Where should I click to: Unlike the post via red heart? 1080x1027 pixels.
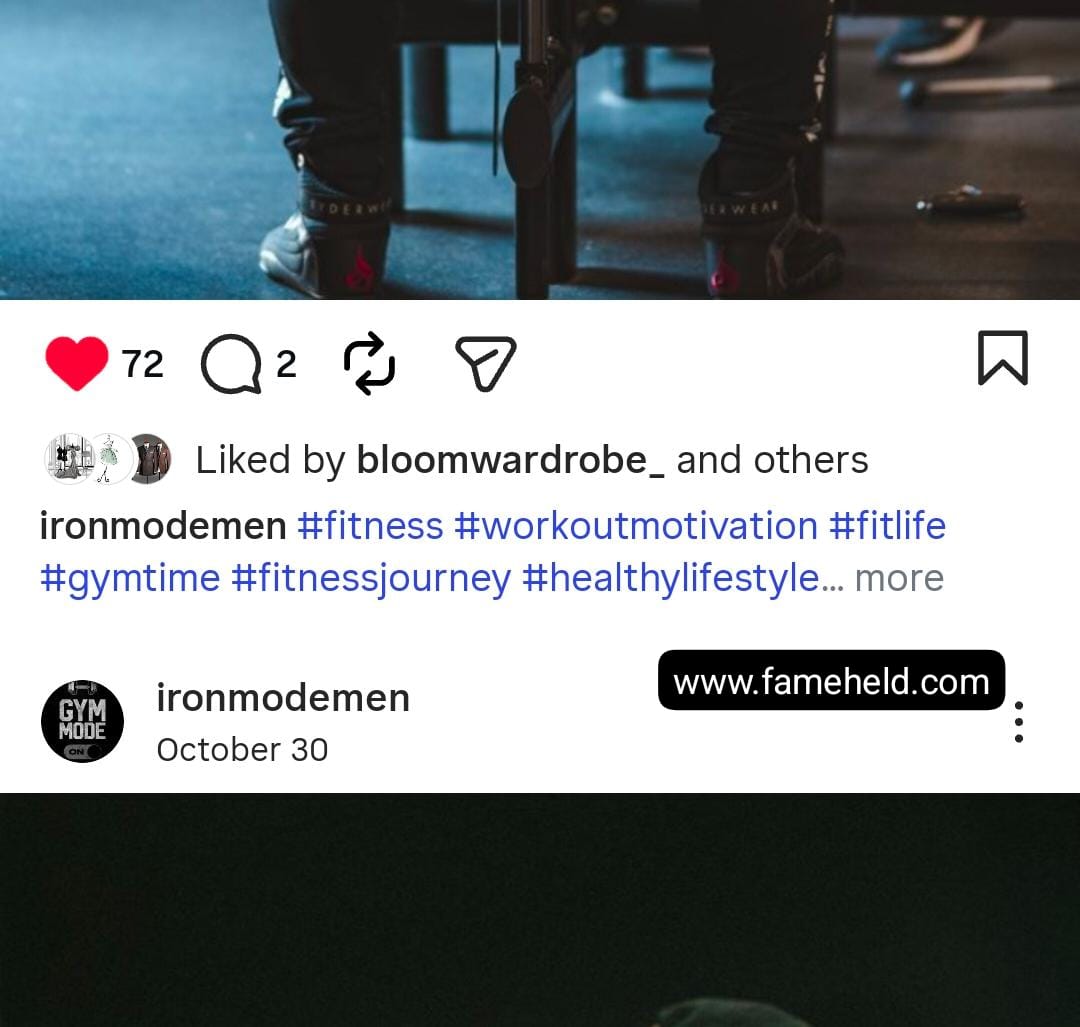click(76, 363)
